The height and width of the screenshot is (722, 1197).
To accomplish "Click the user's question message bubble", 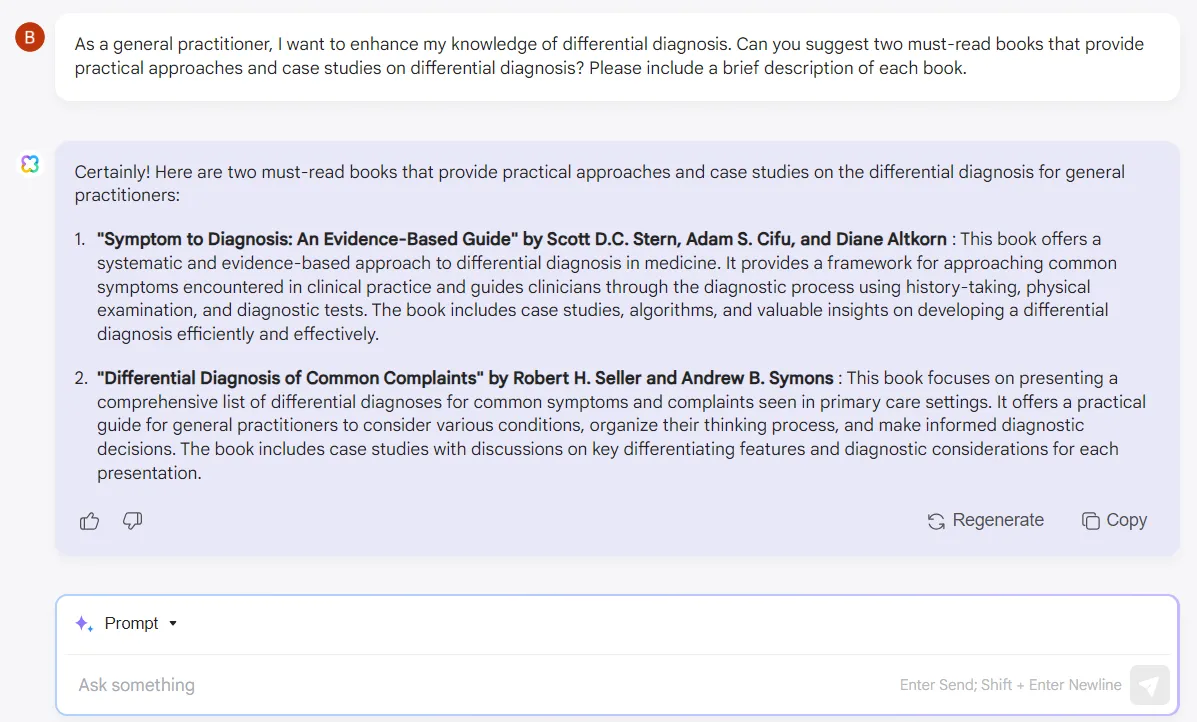I will point(618,56).
